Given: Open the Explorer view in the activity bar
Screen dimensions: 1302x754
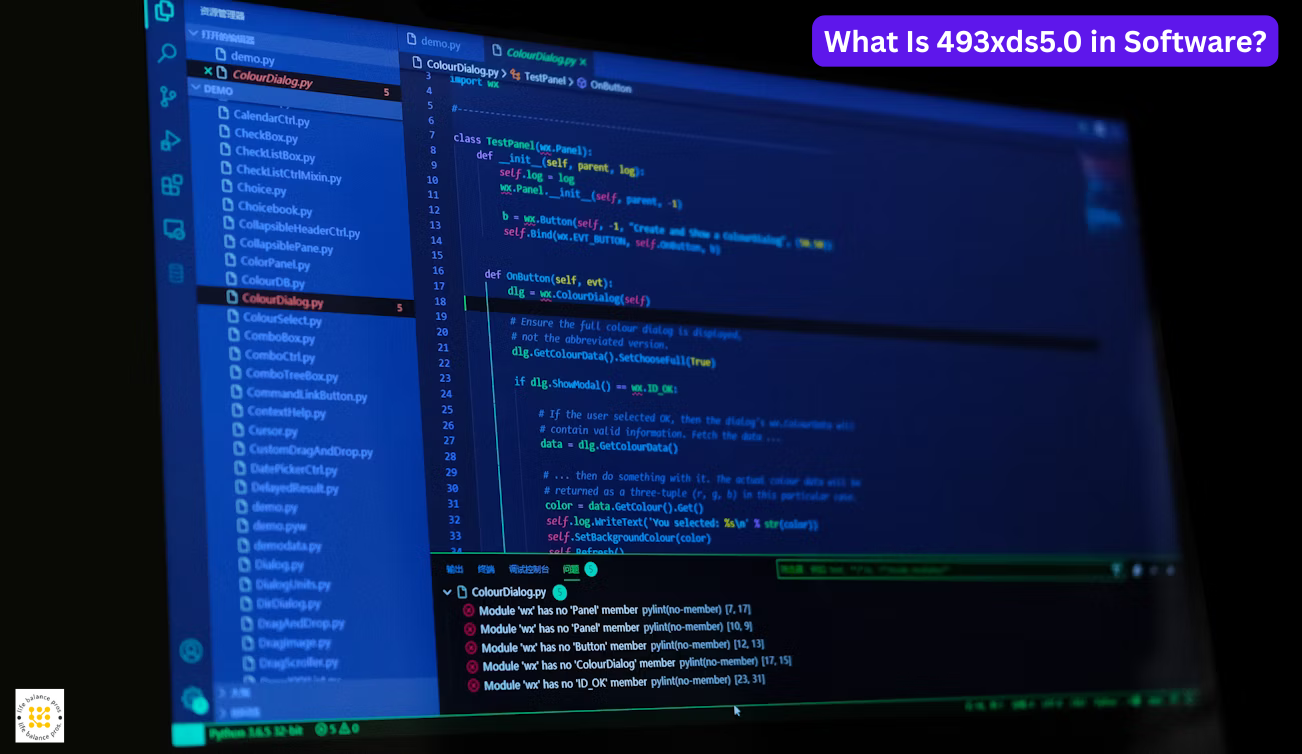Looking at the screenshot, I should point(164,12).
